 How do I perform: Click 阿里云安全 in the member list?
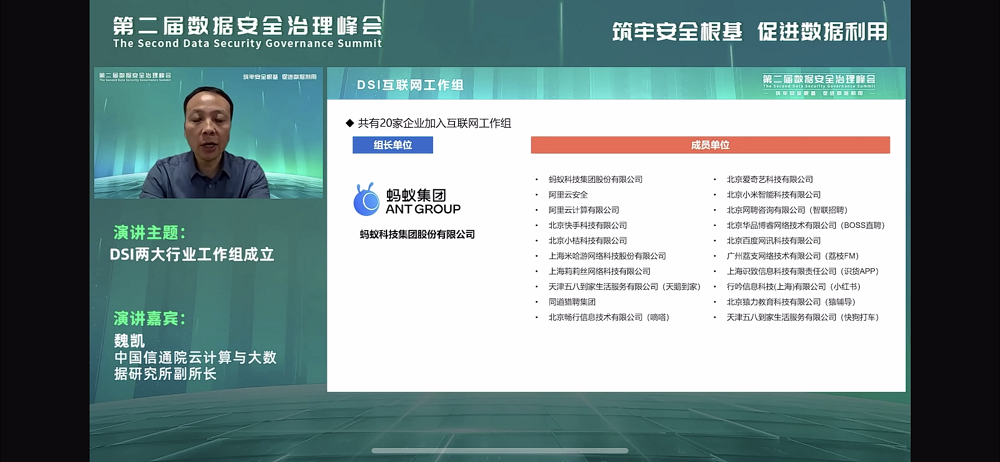click(568, 195)
